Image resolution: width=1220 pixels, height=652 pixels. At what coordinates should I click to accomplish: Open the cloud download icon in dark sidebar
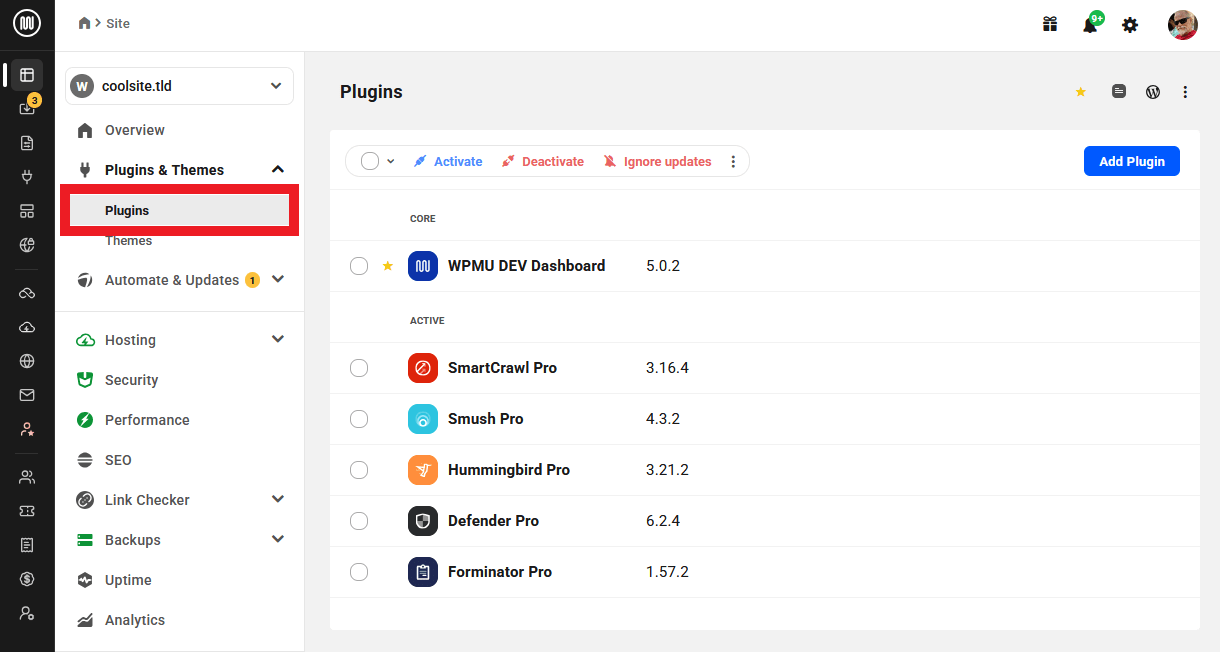point(27,327)
